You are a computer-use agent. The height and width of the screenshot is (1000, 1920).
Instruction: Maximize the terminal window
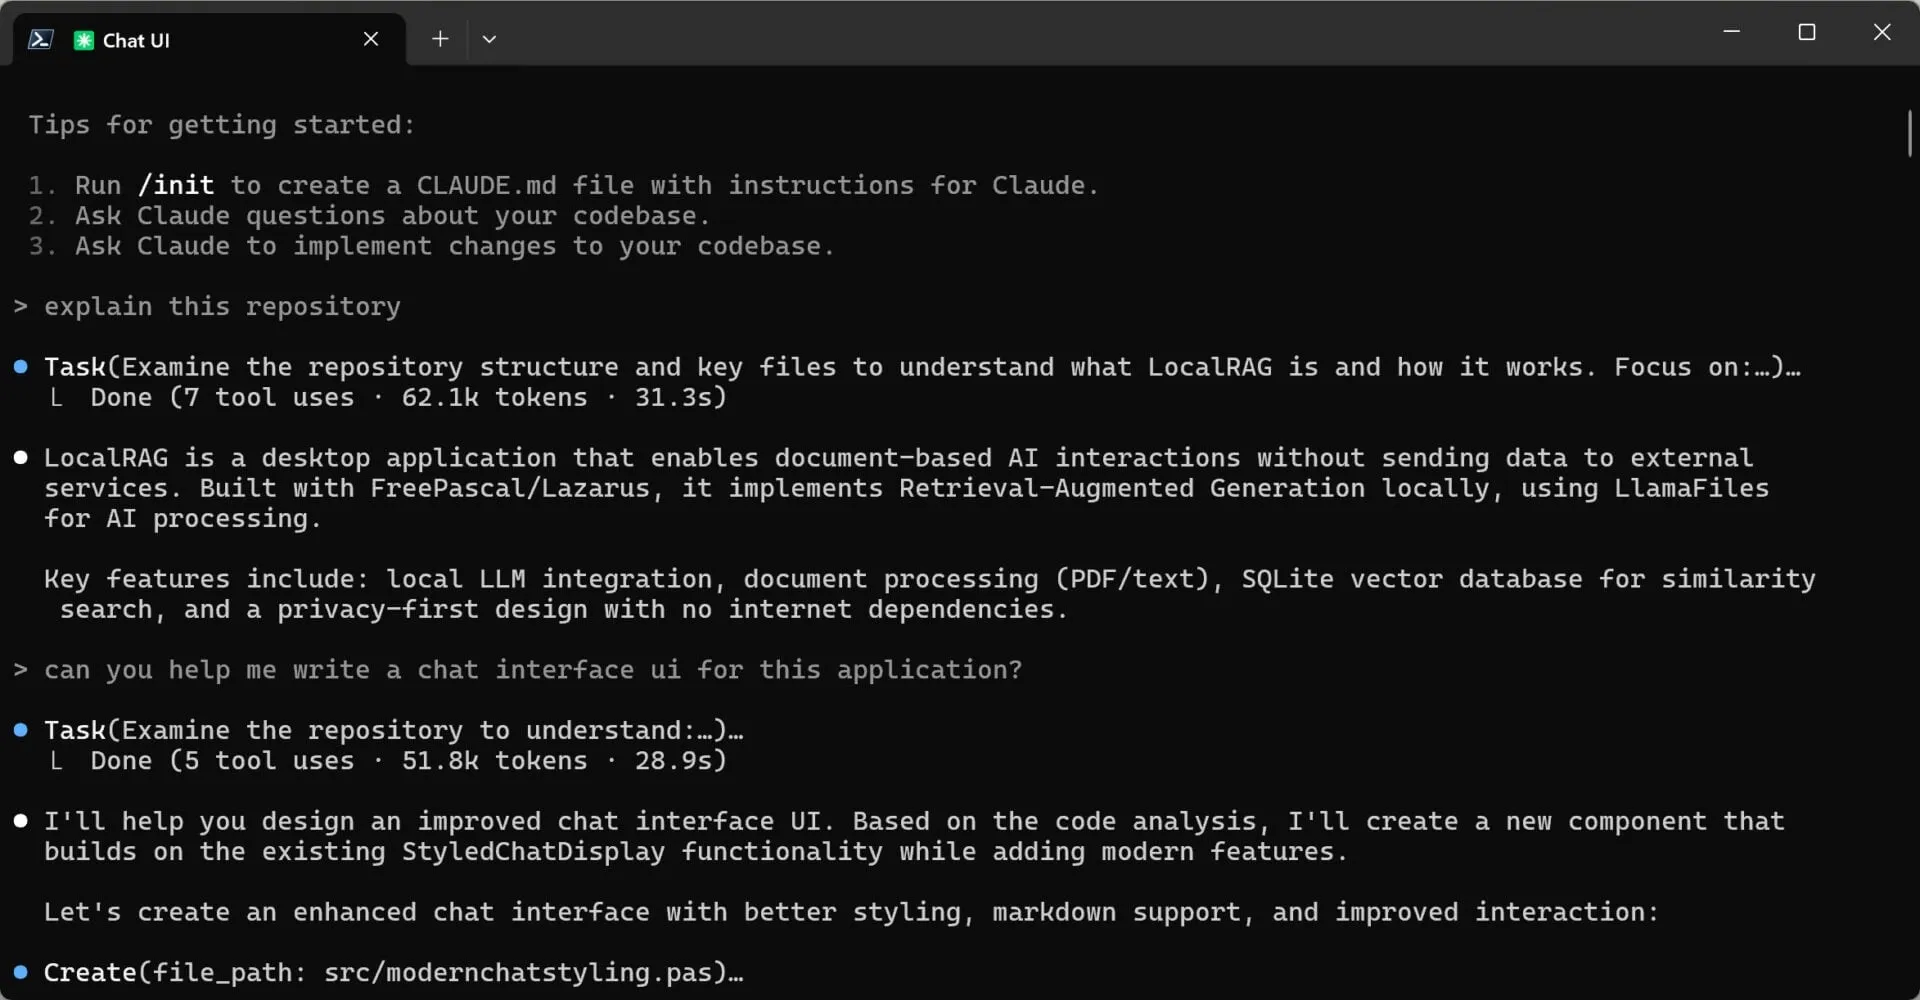(1807, 32)
